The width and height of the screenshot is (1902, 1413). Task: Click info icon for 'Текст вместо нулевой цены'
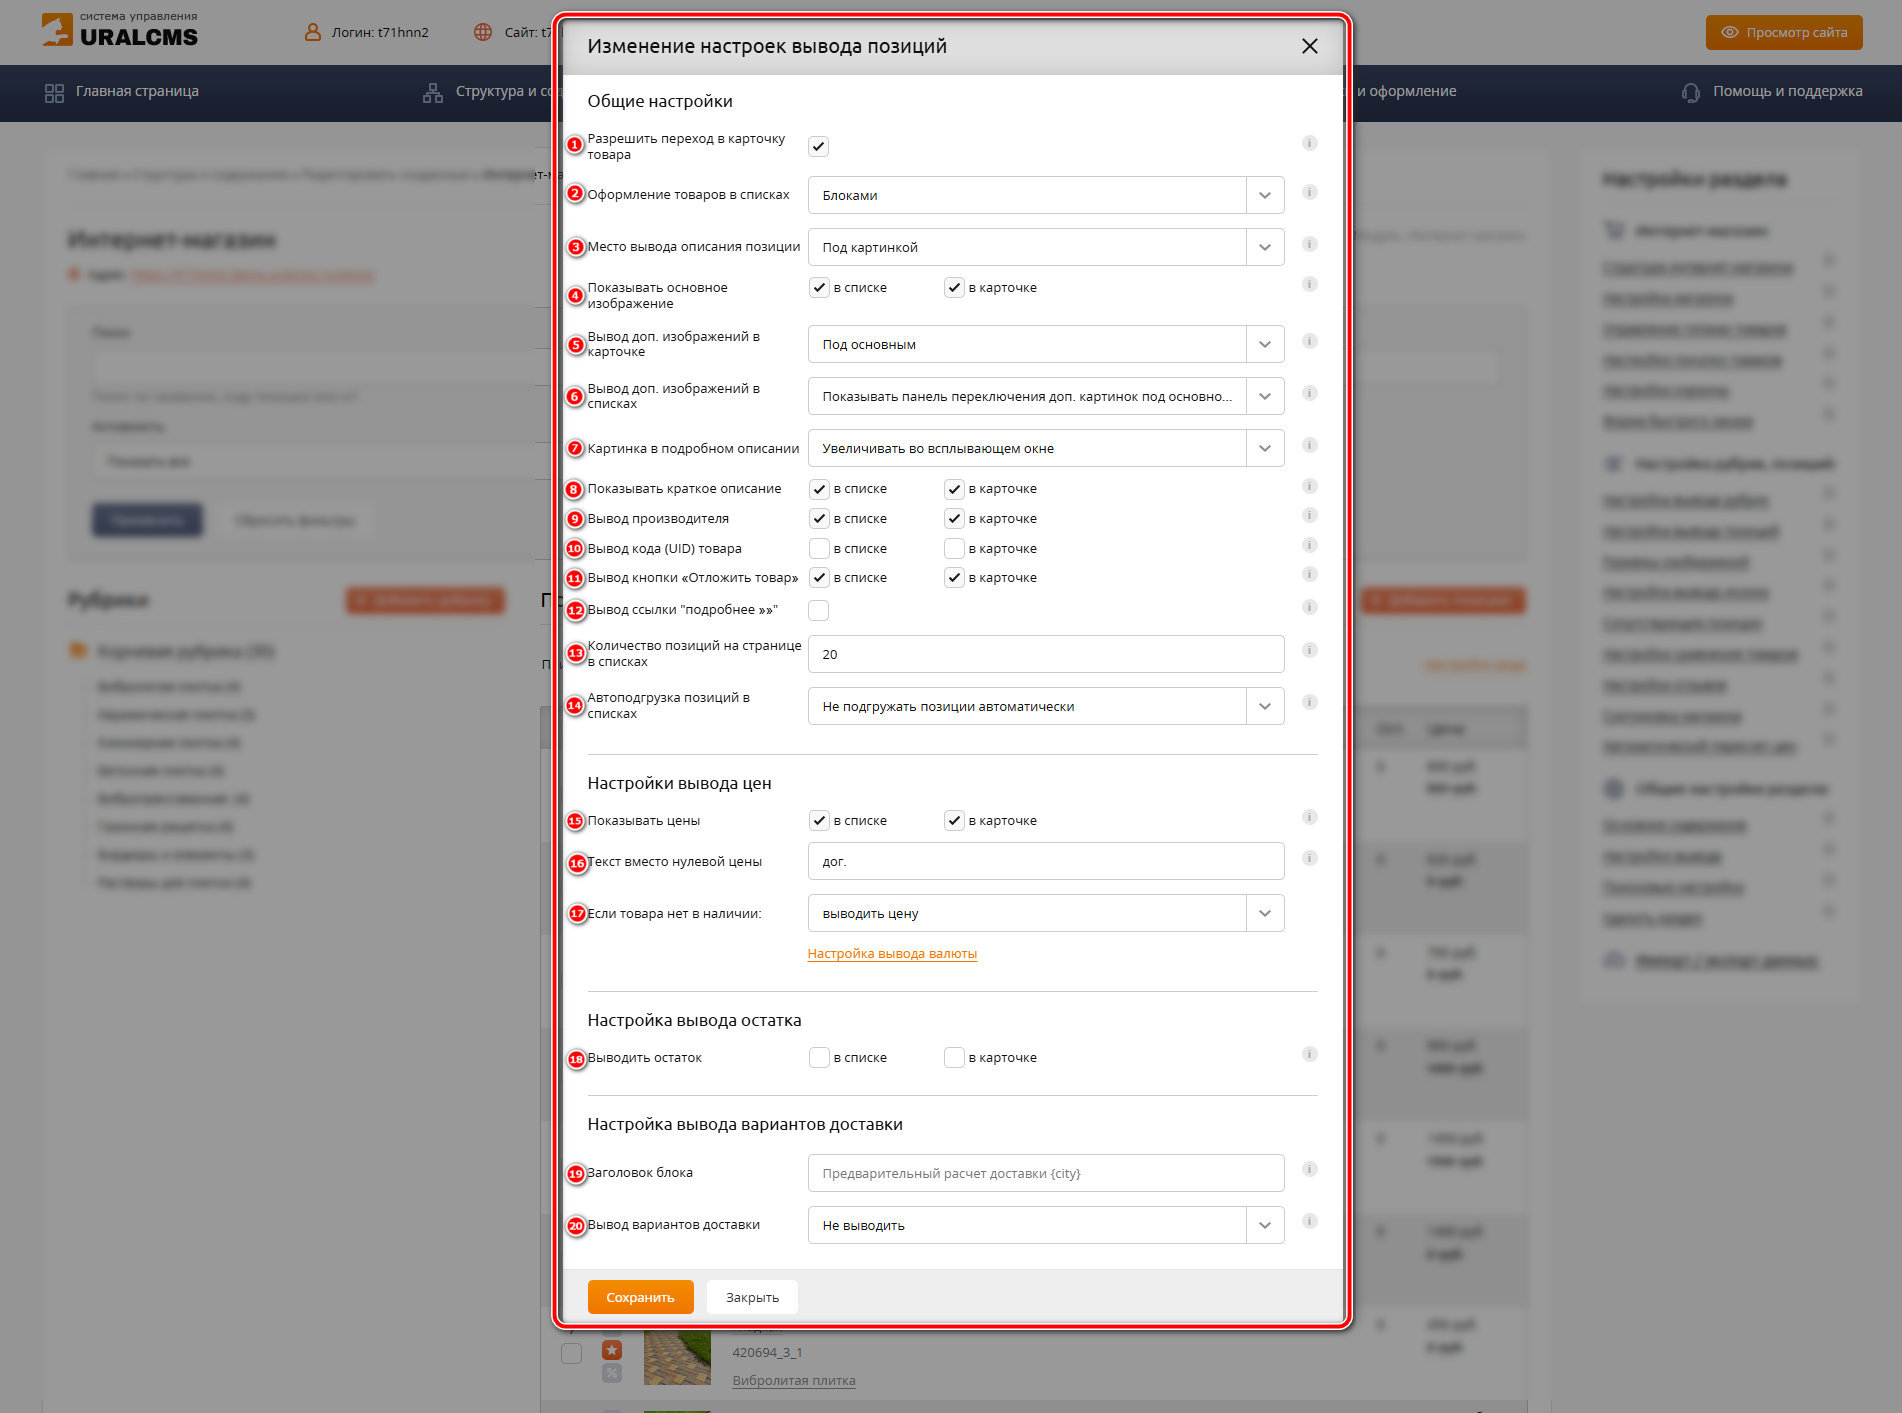pos(1309,858)
